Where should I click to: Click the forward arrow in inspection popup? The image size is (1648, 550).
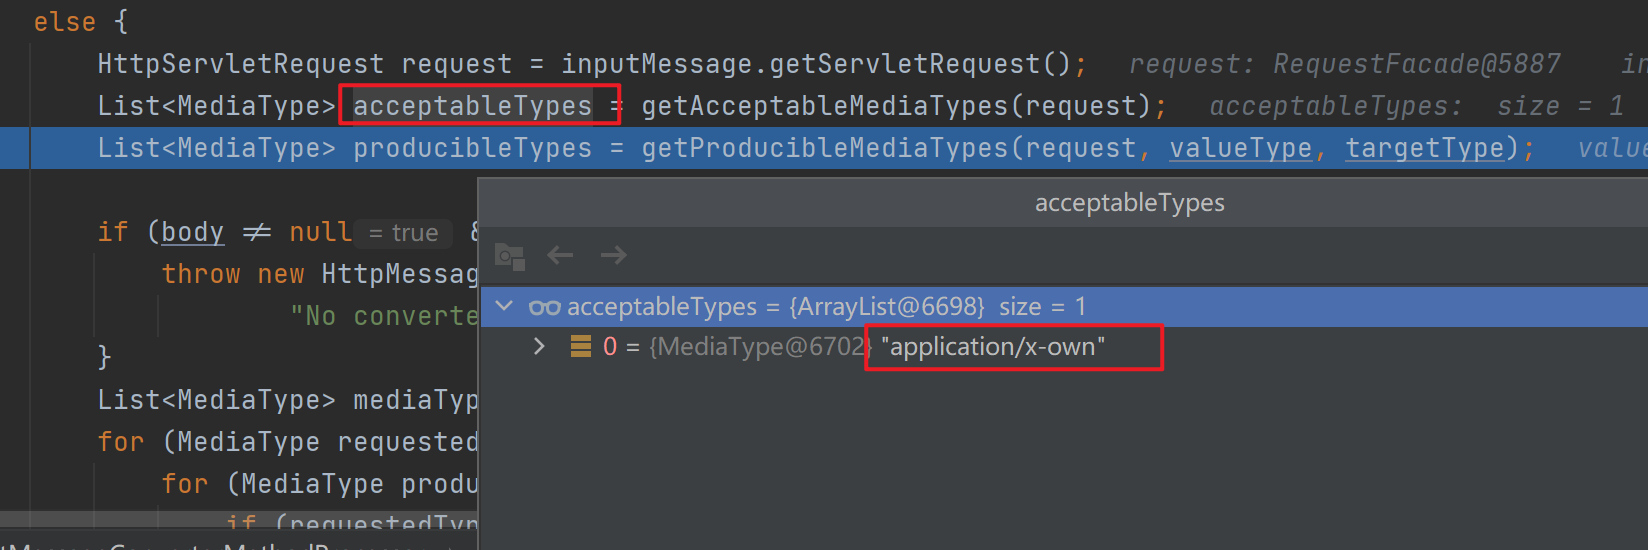(613, 256)
